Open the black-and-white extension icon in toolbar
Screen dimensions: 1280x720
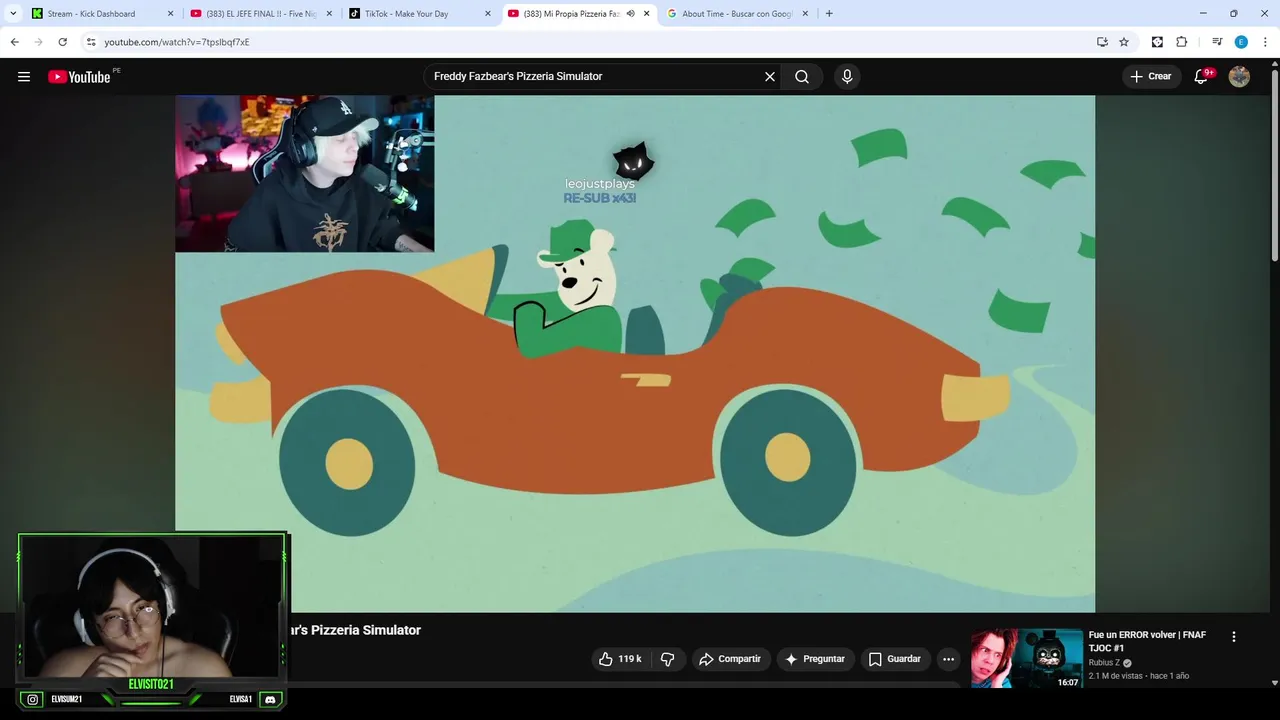point(1157,42)
